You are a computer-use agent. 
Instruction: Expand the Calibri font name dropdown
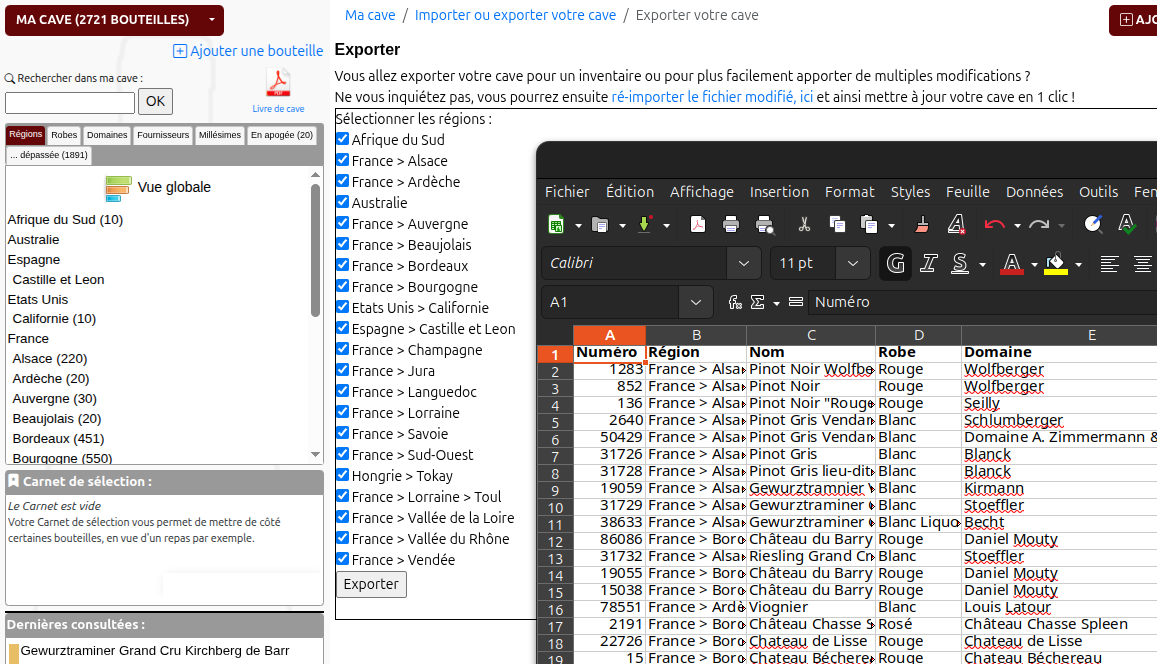click(743, 263)
